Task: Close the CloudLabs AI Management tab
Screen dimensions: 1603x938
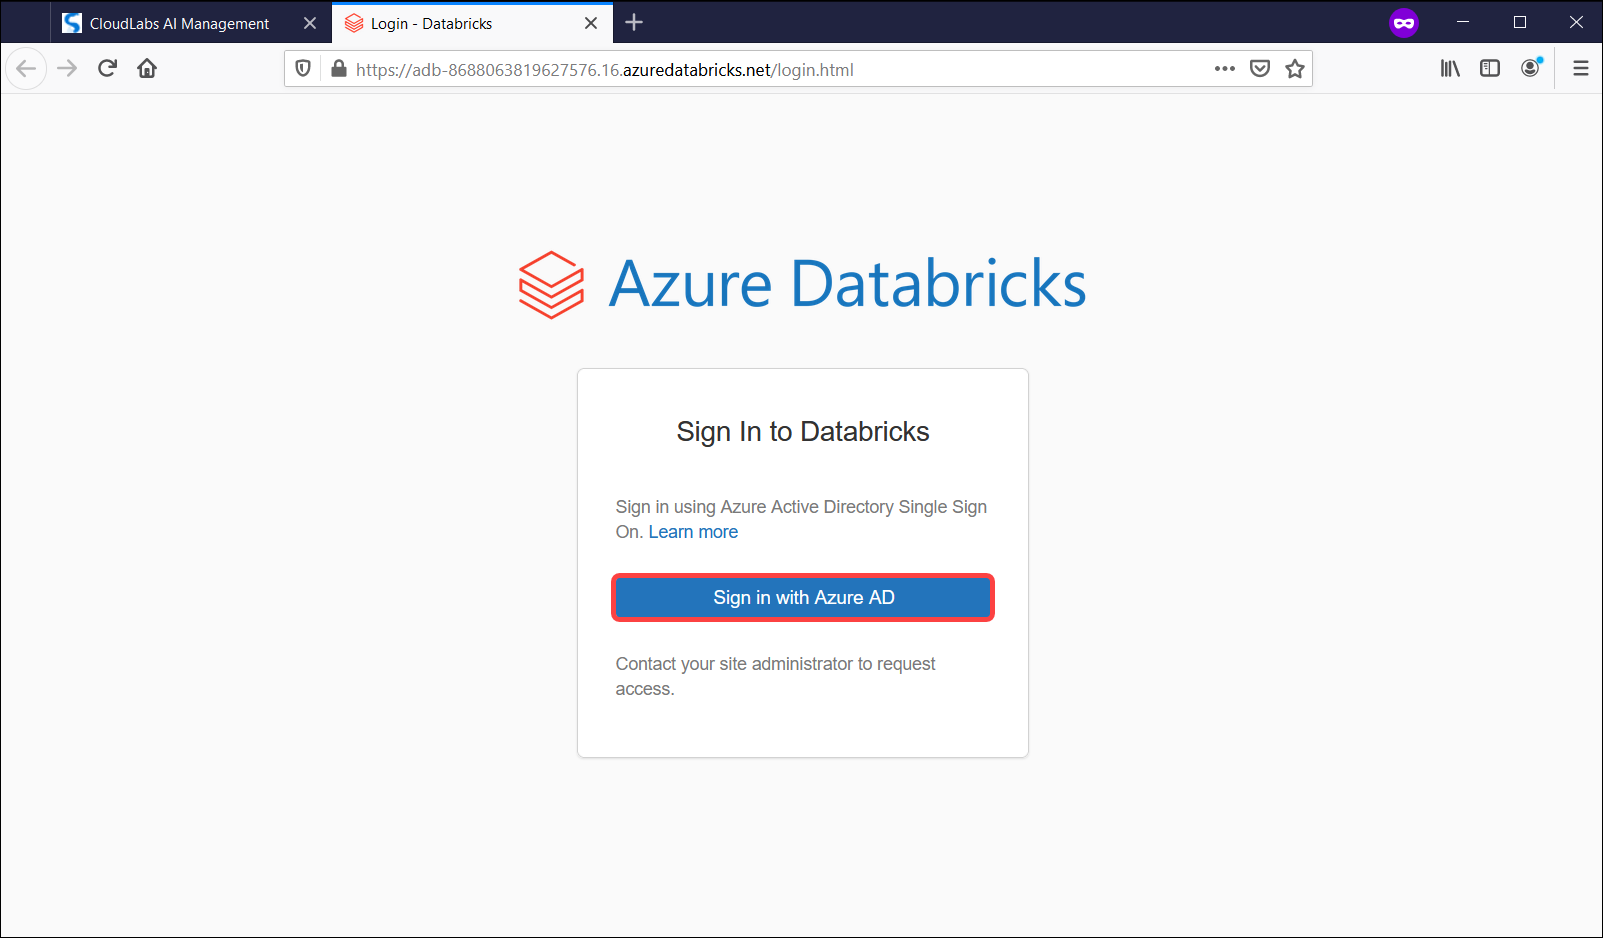Action: click(x=310, y=23)
